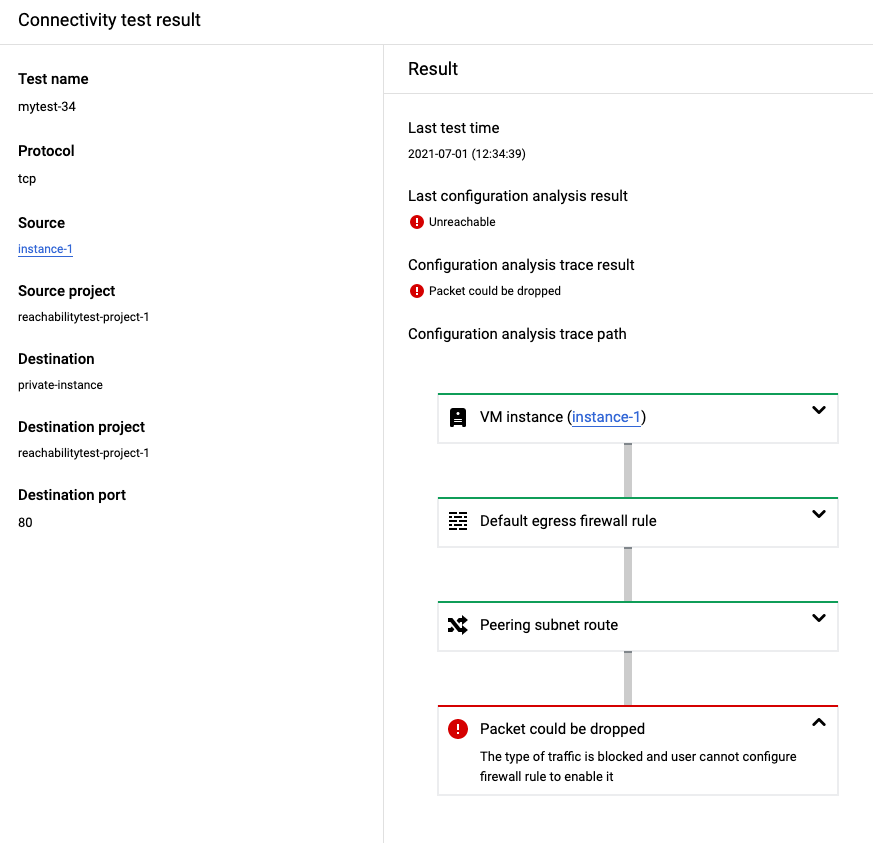Expand the Default egress firewall rule details
This screenshot has width=873, height=843.
tap(818, 514)
